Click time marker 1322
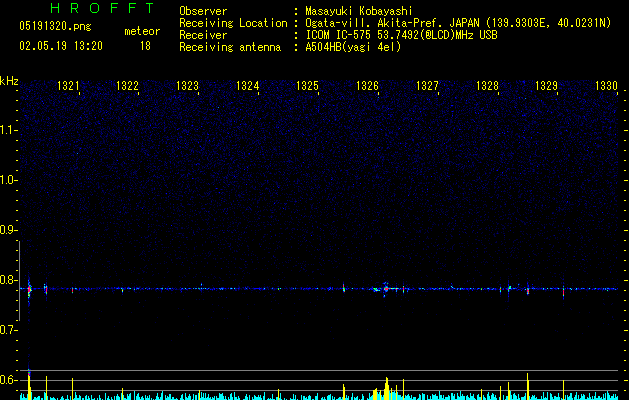The height and width of the screenshot is (400, 629). (x=127, y=86)
